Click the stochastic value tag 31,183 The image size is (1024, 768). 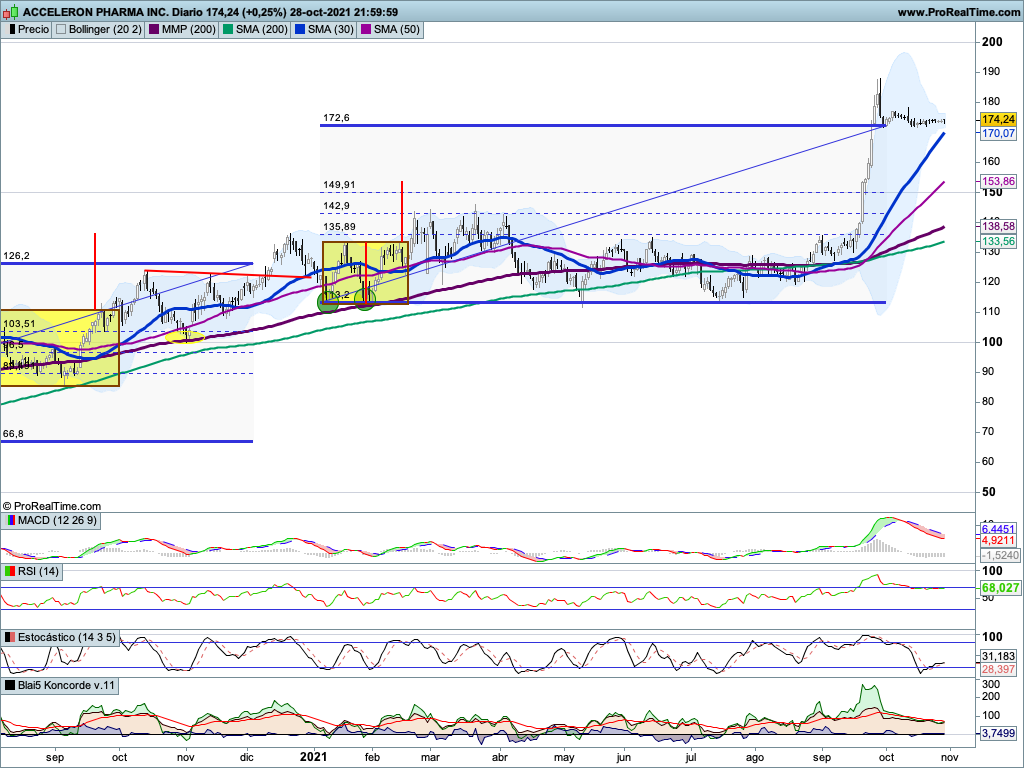pos(999,656)
